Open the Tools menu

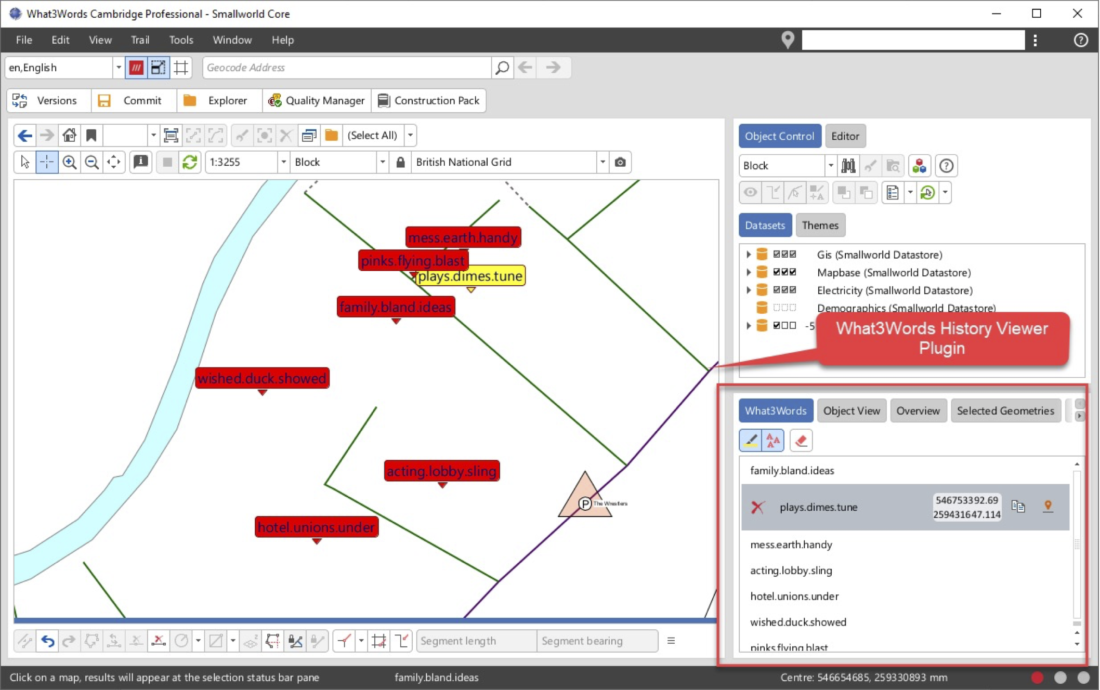181,40
